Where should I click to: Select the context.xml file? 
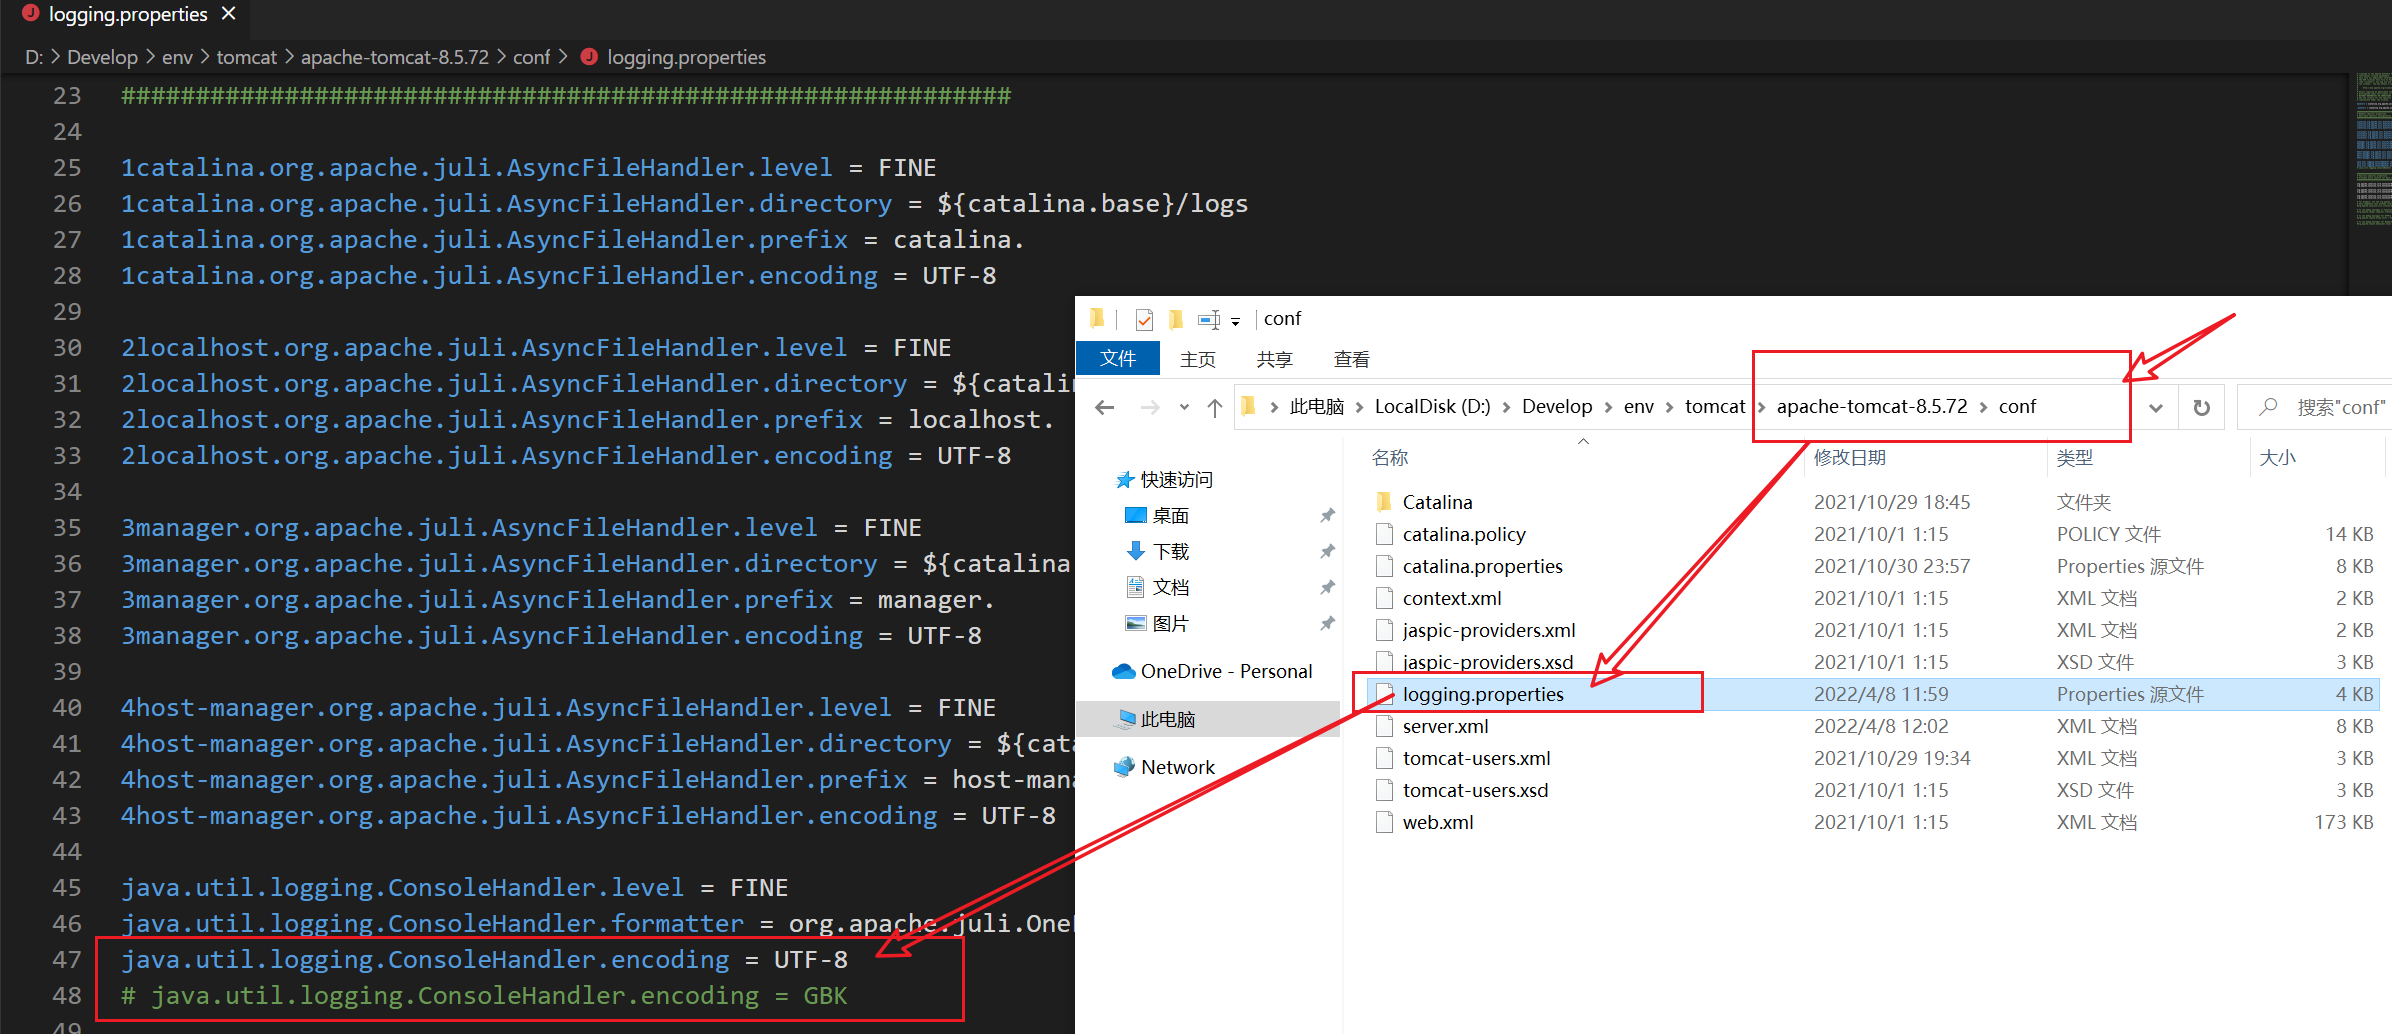pyautogui.click(x=1452, y=598)
